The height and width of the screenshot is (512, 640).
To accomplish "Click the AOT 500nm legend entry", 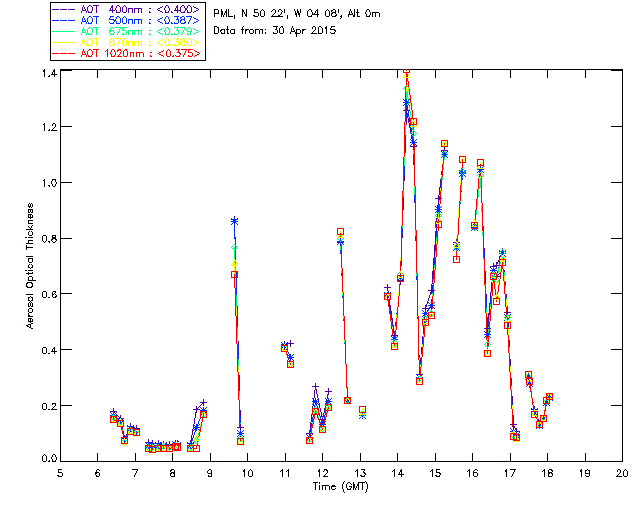I will click(x=127, y=20).
